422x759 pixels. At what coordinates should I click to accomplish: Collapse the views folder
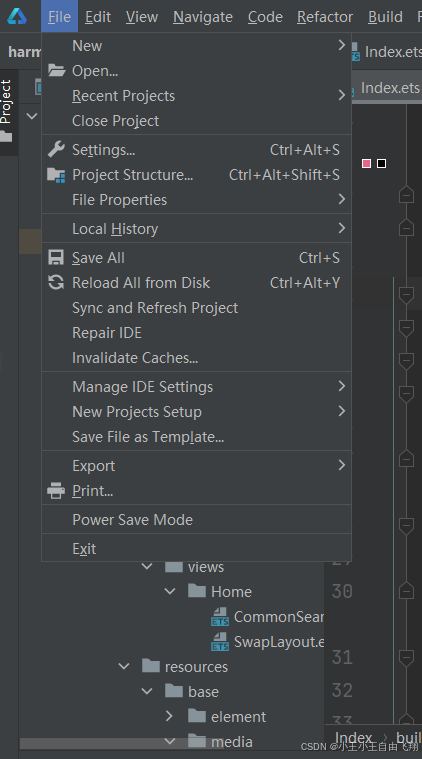[x=147, y=566]
